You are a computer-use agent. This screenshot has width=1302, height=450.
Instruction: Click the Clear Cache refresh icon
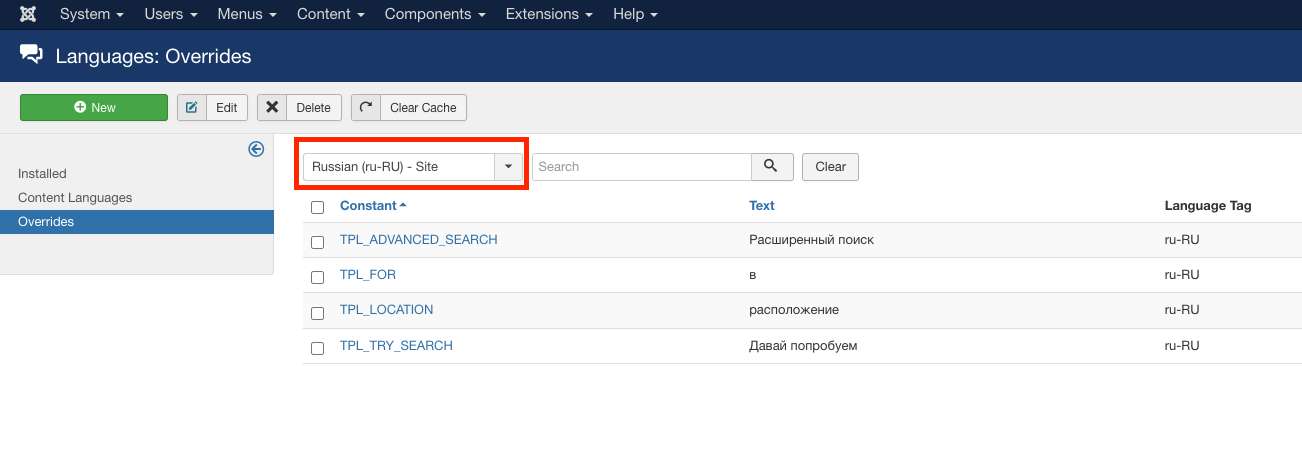coord(366,108)
